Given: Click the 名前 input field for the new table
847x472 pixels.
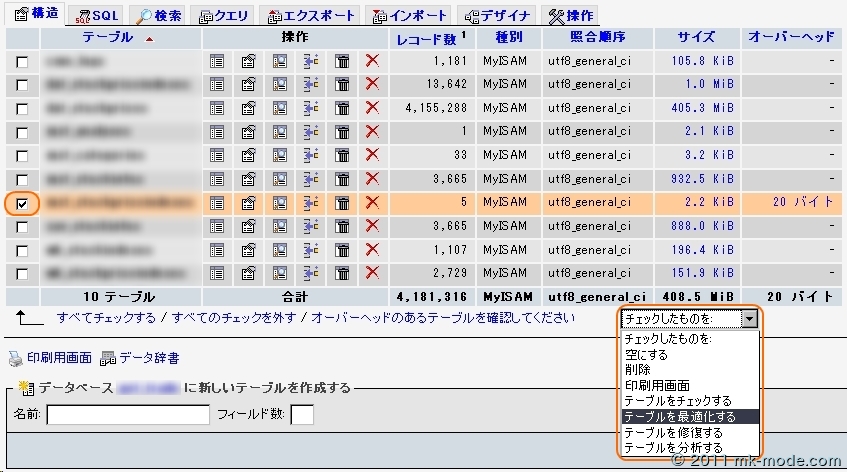Looking at the screenshot, I should coord(128,414).
